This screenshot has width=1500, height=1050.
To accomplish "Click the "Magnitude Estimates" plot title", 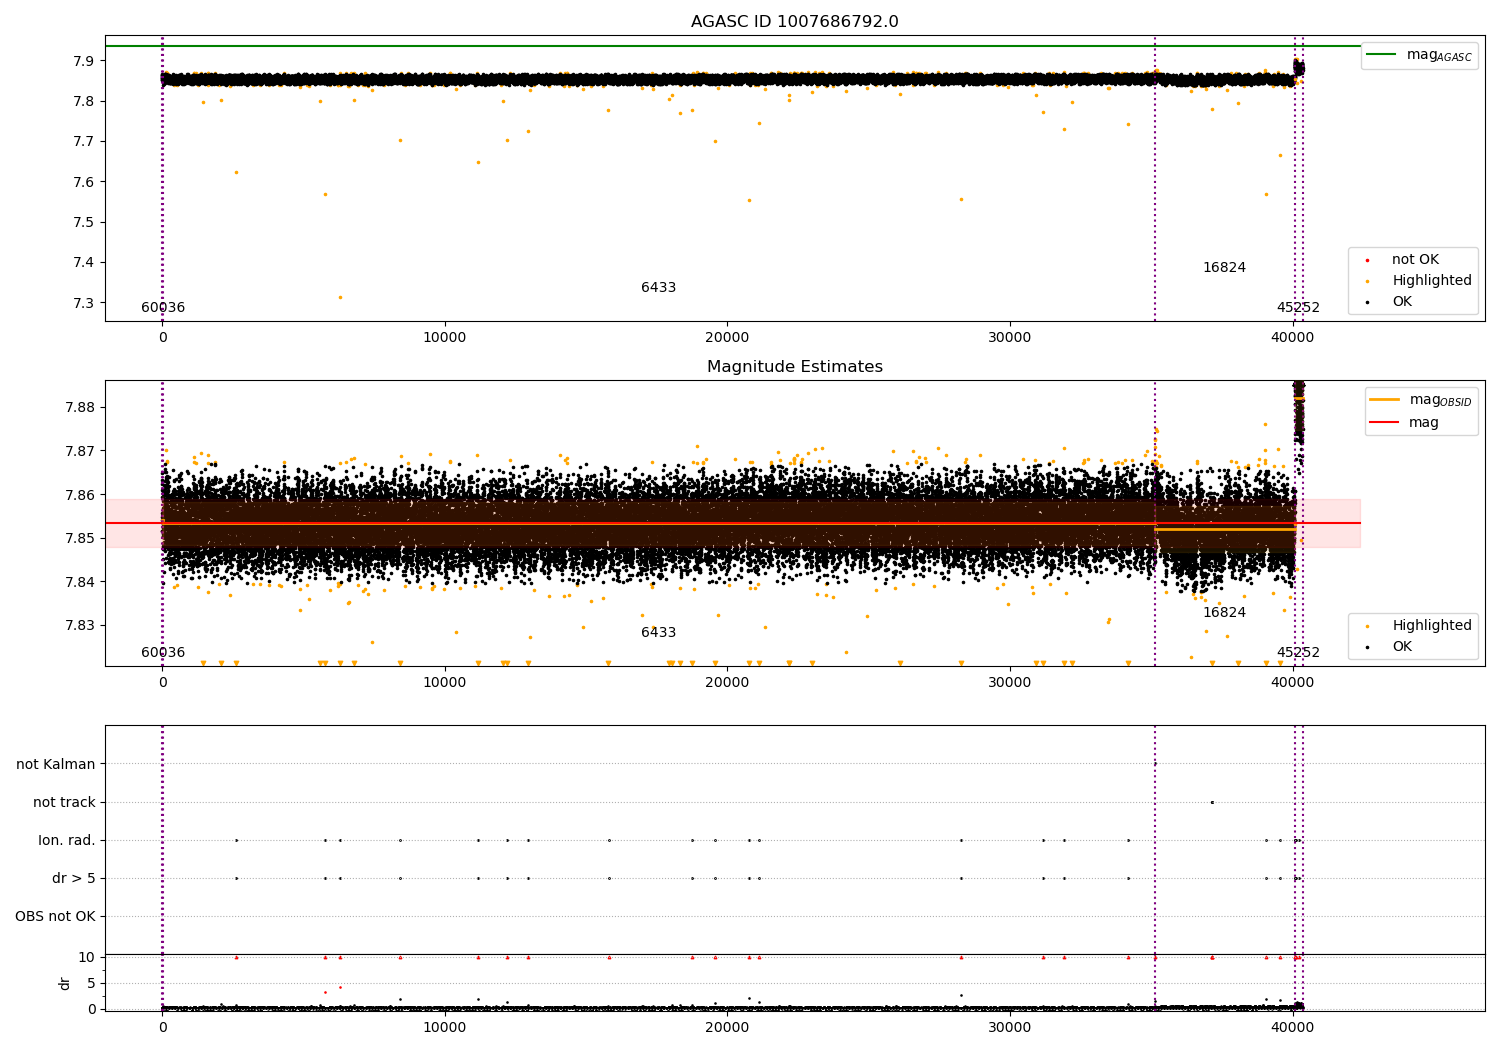I will [794, 367].
